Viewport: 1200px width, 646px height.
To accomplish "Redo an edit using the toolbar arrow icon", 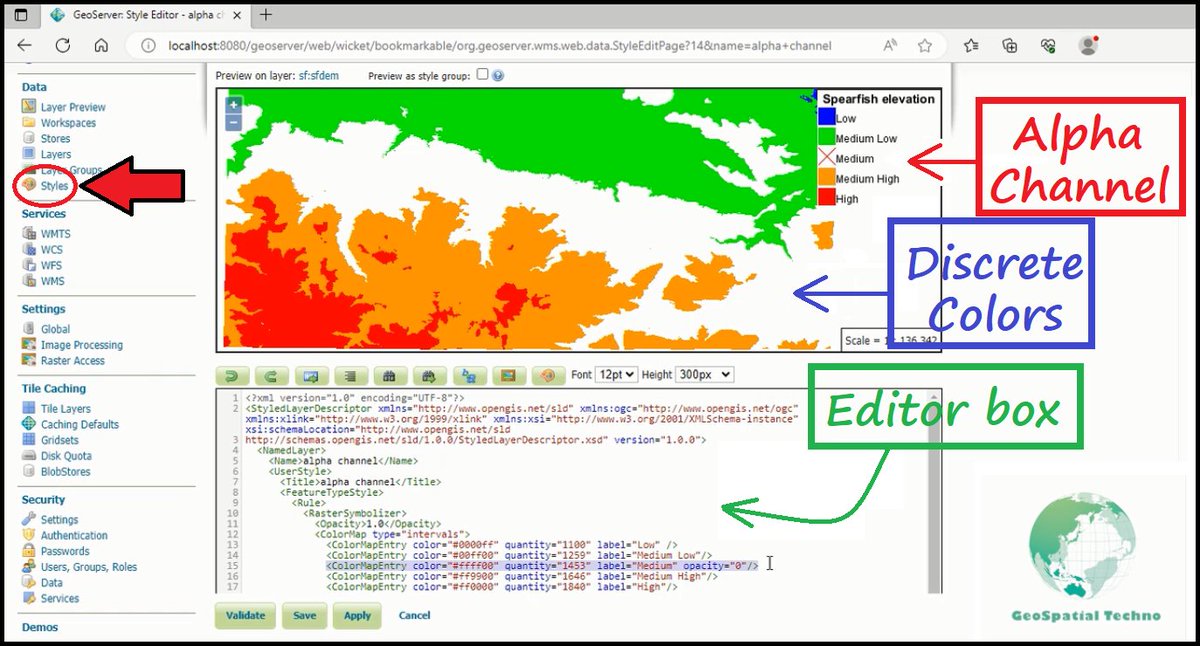I will pyautogui.click(x=270, y=375).
